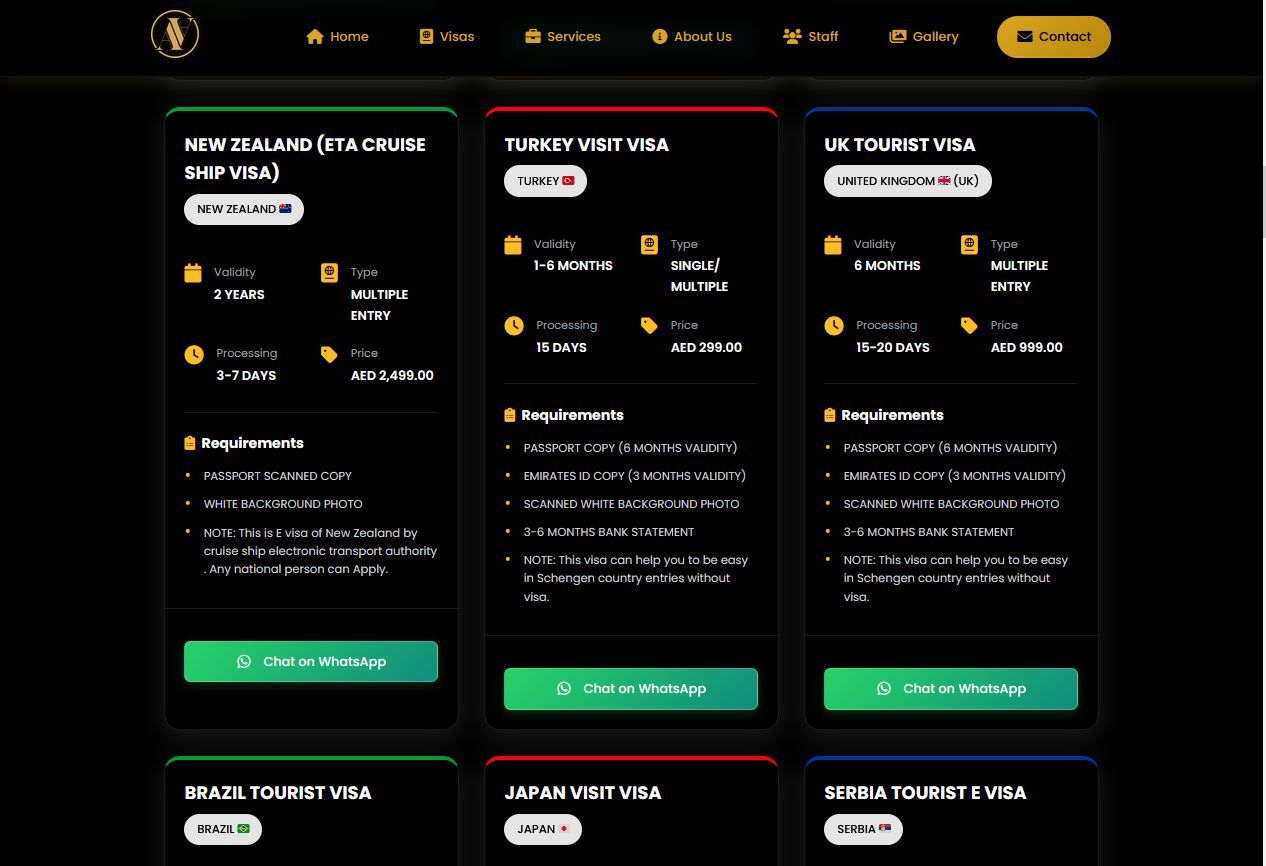Viewport: 1266px width, 866px height.
Task: Go to the About Us page
Action: (692, 37)
